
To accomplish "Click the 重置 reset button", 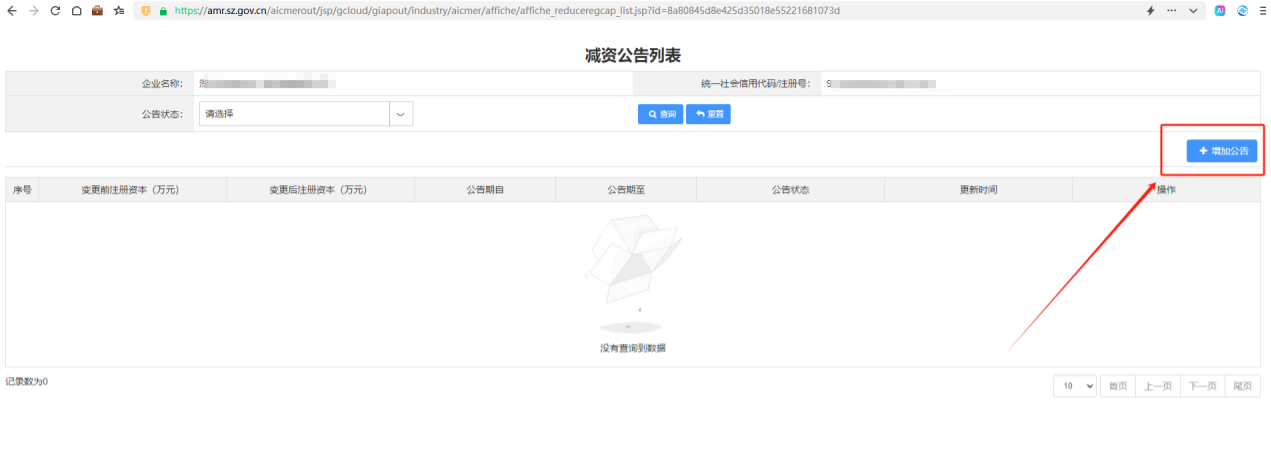I will click(708, 114).
